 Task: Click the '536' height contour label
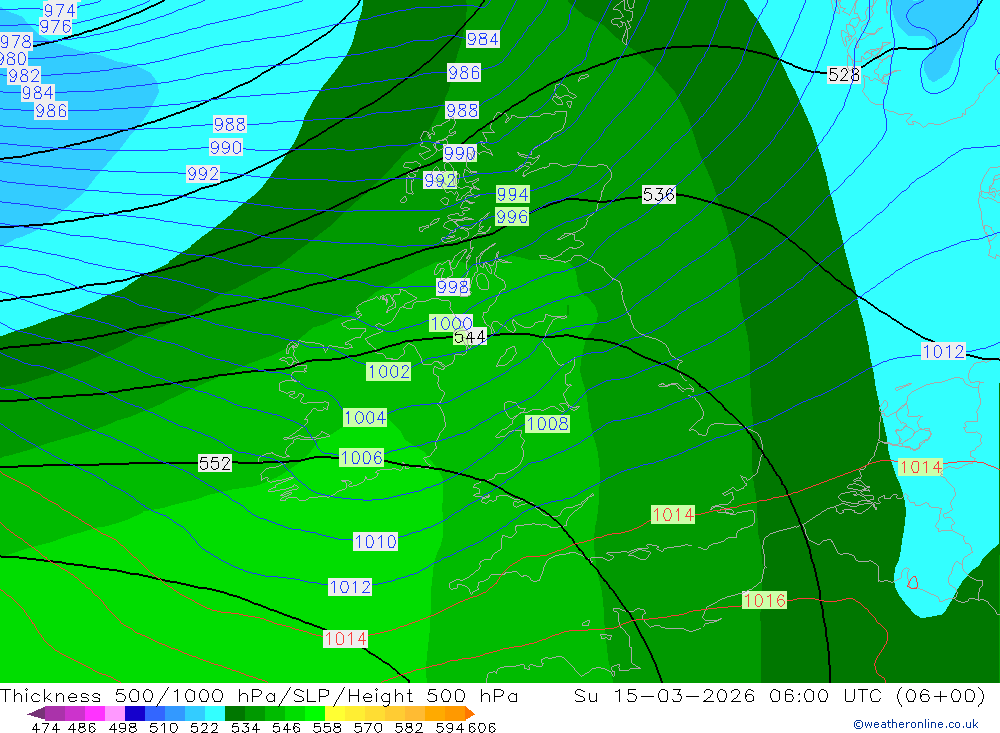658,194
